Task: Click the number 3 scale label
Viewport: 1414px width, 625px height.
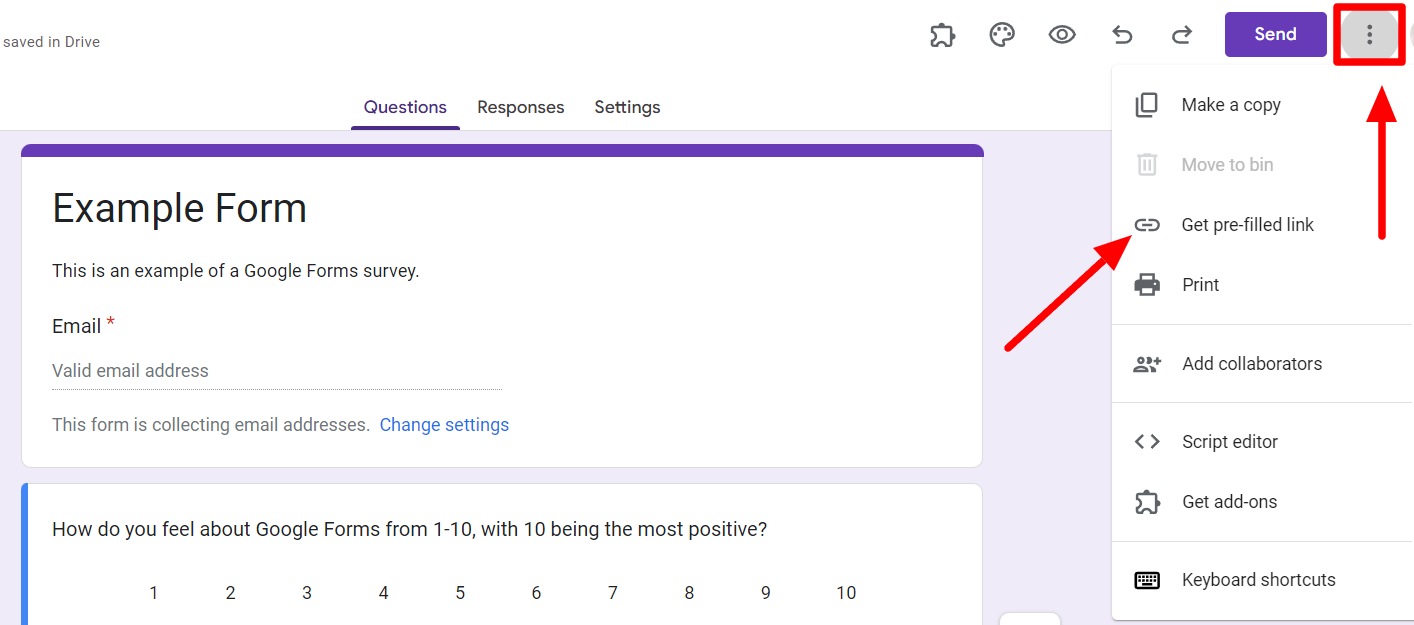Action: (307, 593)
